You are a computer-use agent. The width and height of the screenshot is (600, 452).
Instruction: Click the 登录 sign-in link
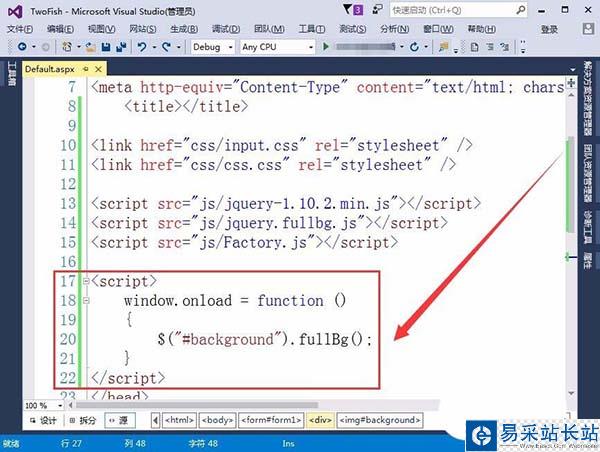click(549, 29)
